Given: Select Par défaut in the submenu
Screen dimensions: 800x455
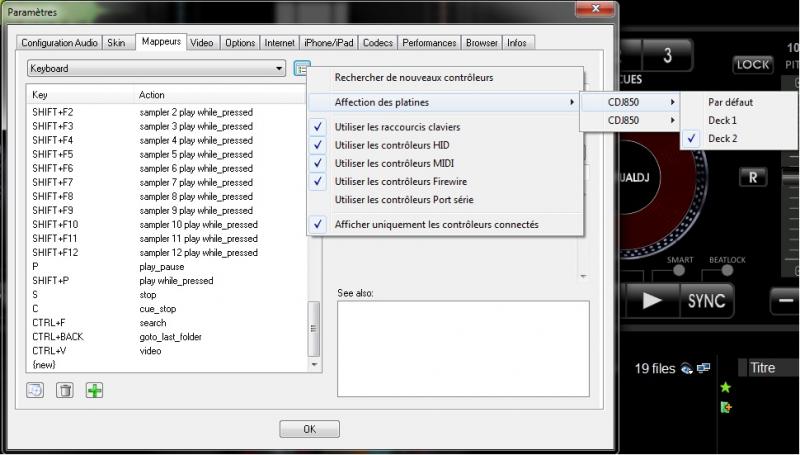Looking at the screenshot, I should coord(738,102).
